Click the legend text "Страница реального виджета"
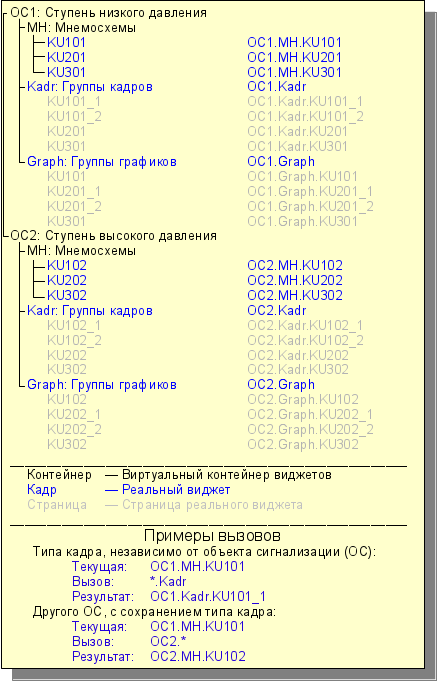437x681 pixels. pos(212,505)
